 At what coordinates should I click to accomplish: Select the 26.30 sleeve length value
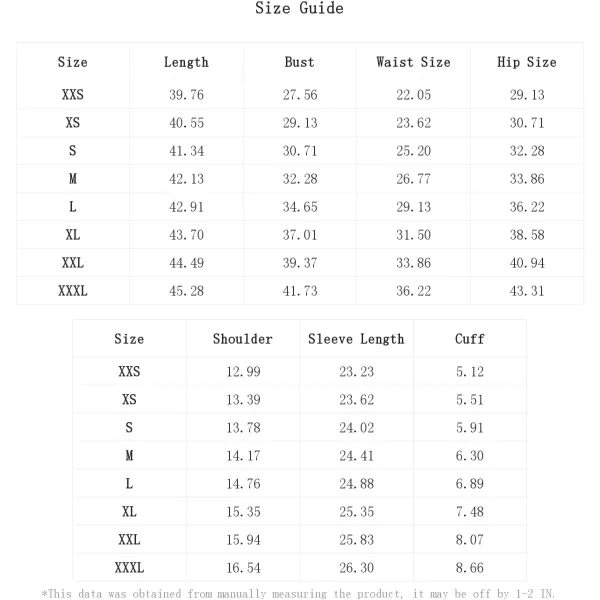tap(356, 568)
